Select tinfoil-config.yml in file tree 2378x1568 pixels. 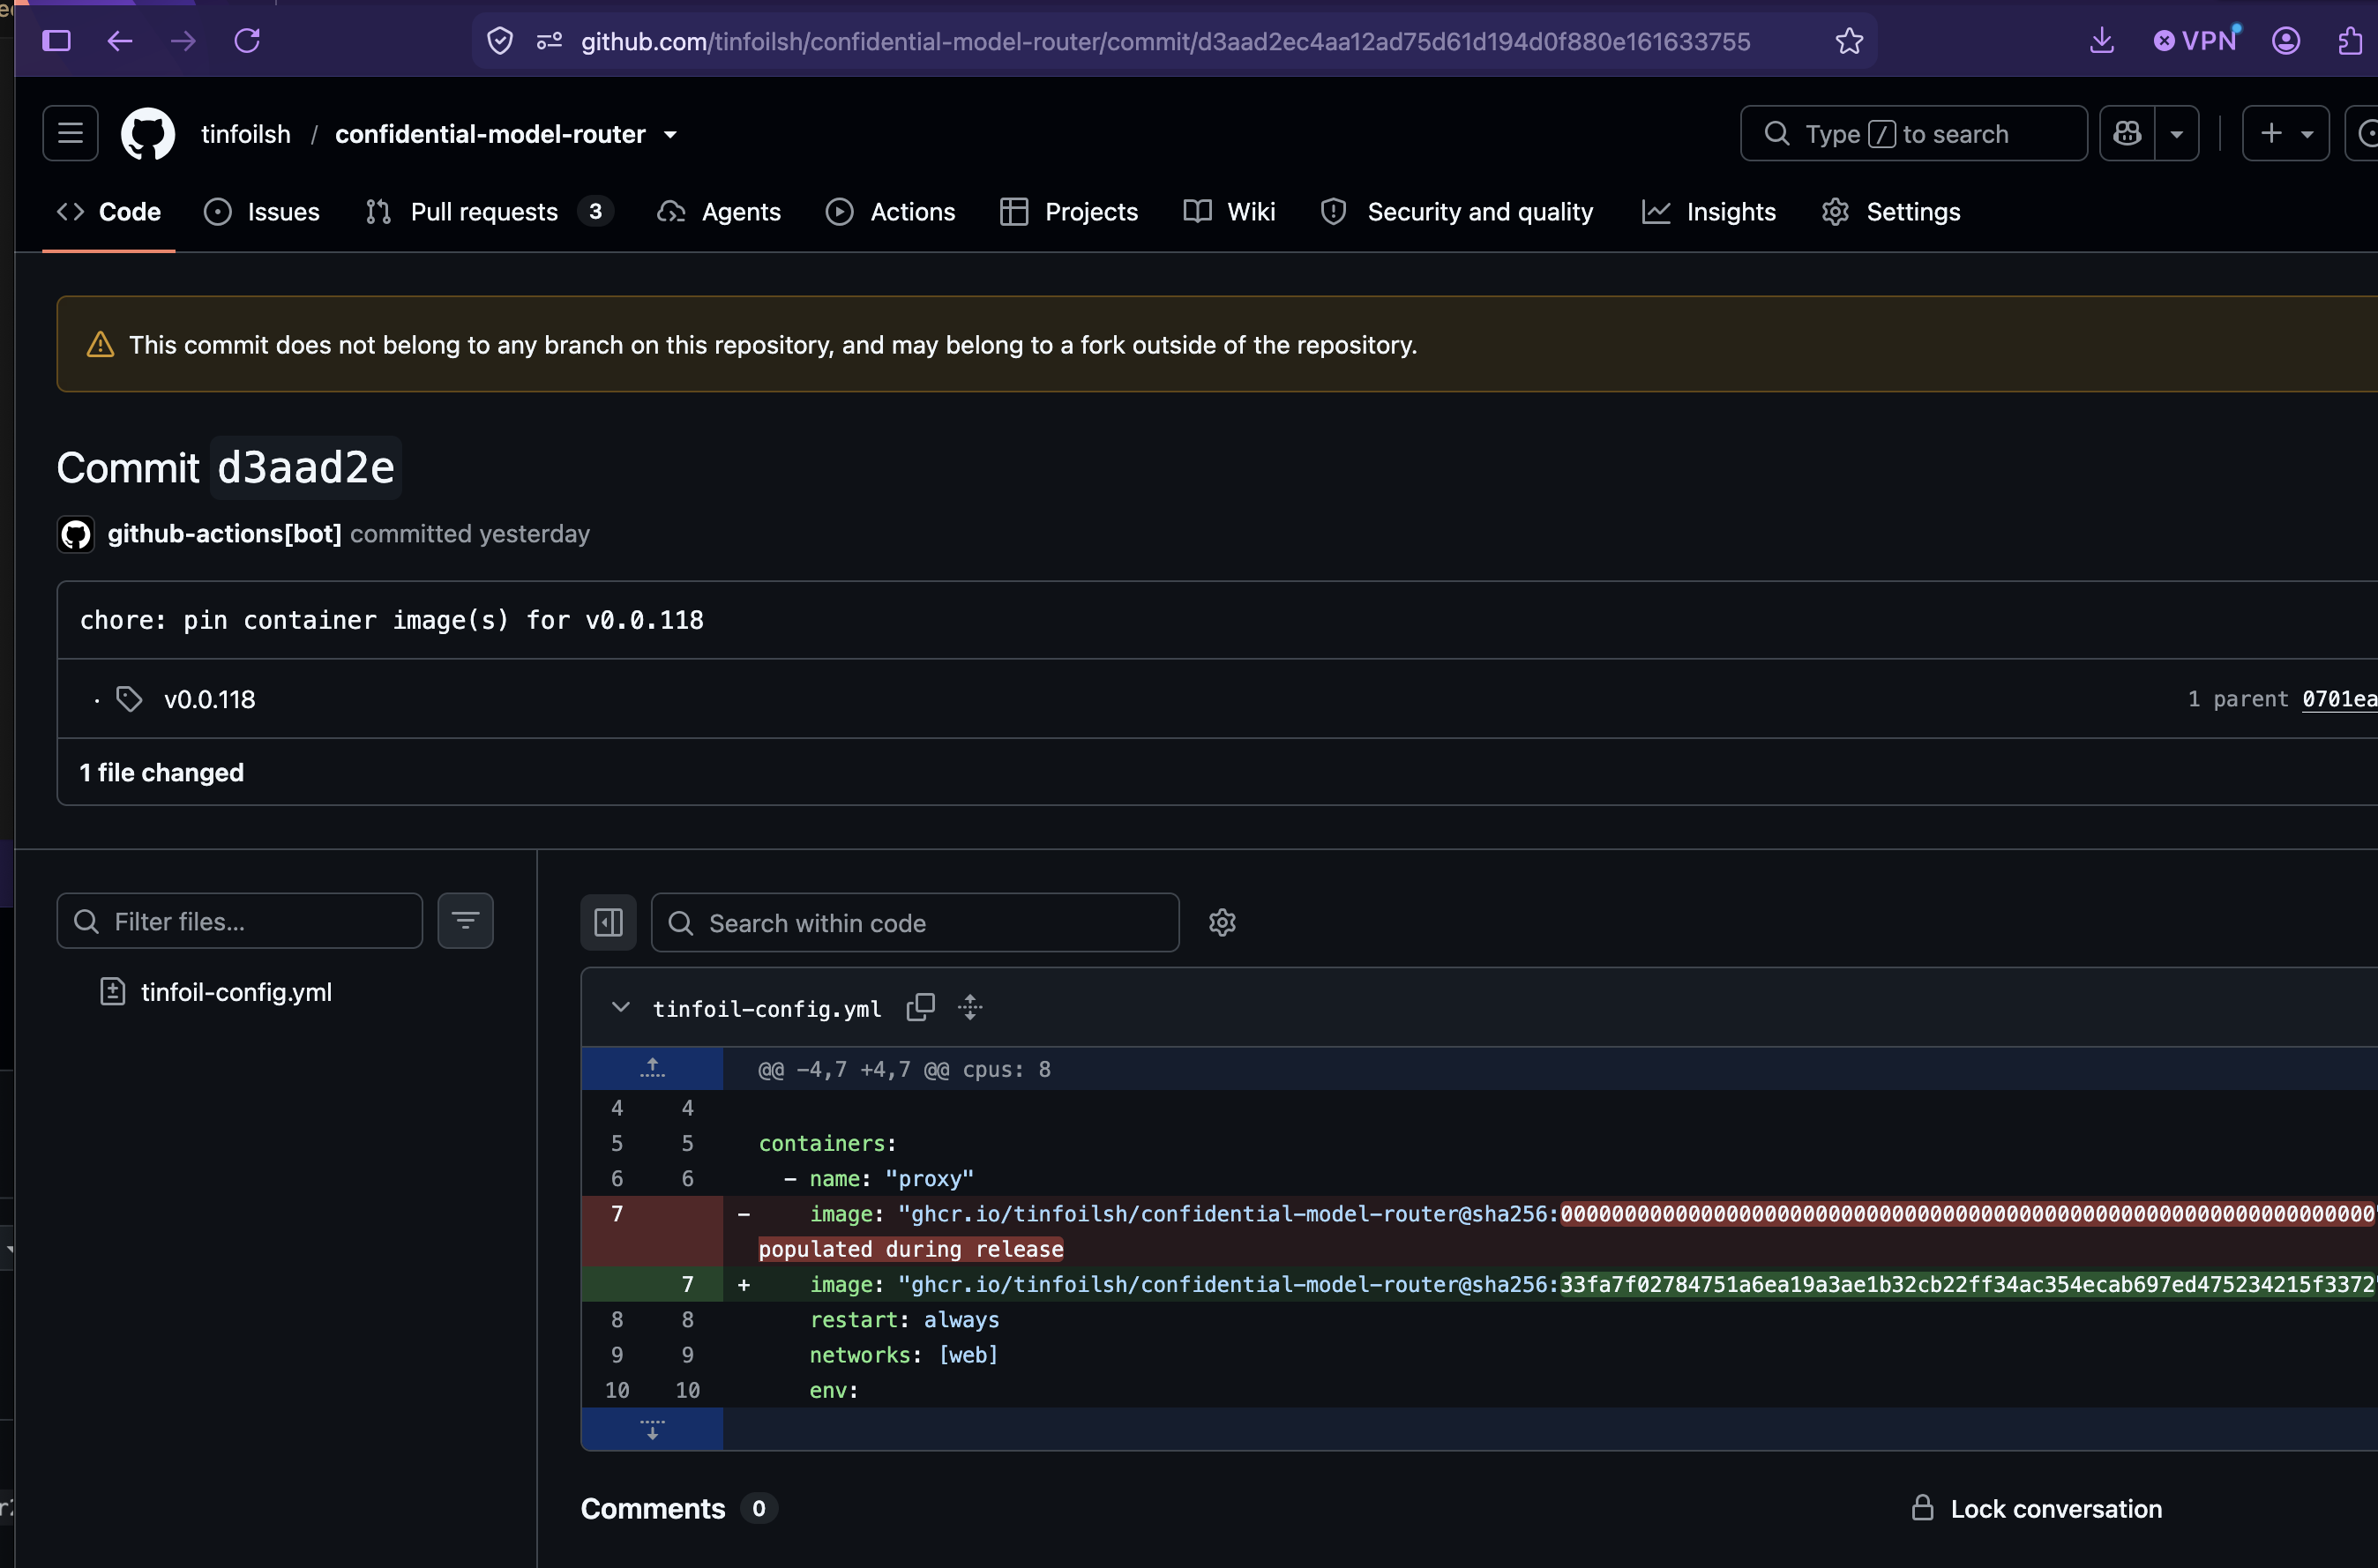coord(236,992)
